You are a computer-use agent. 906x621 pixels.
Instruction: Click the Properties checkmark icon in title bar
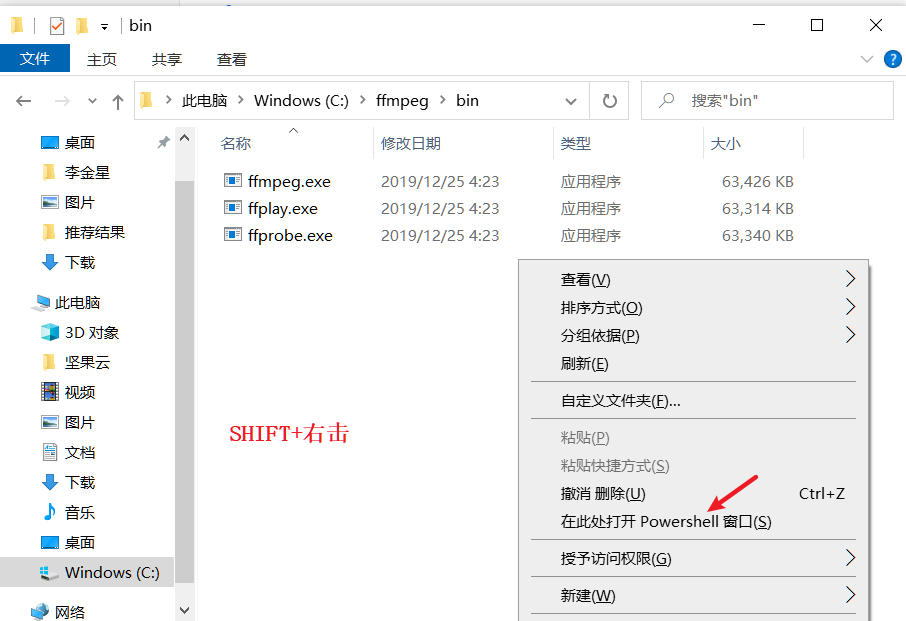[x=57, y=26]
